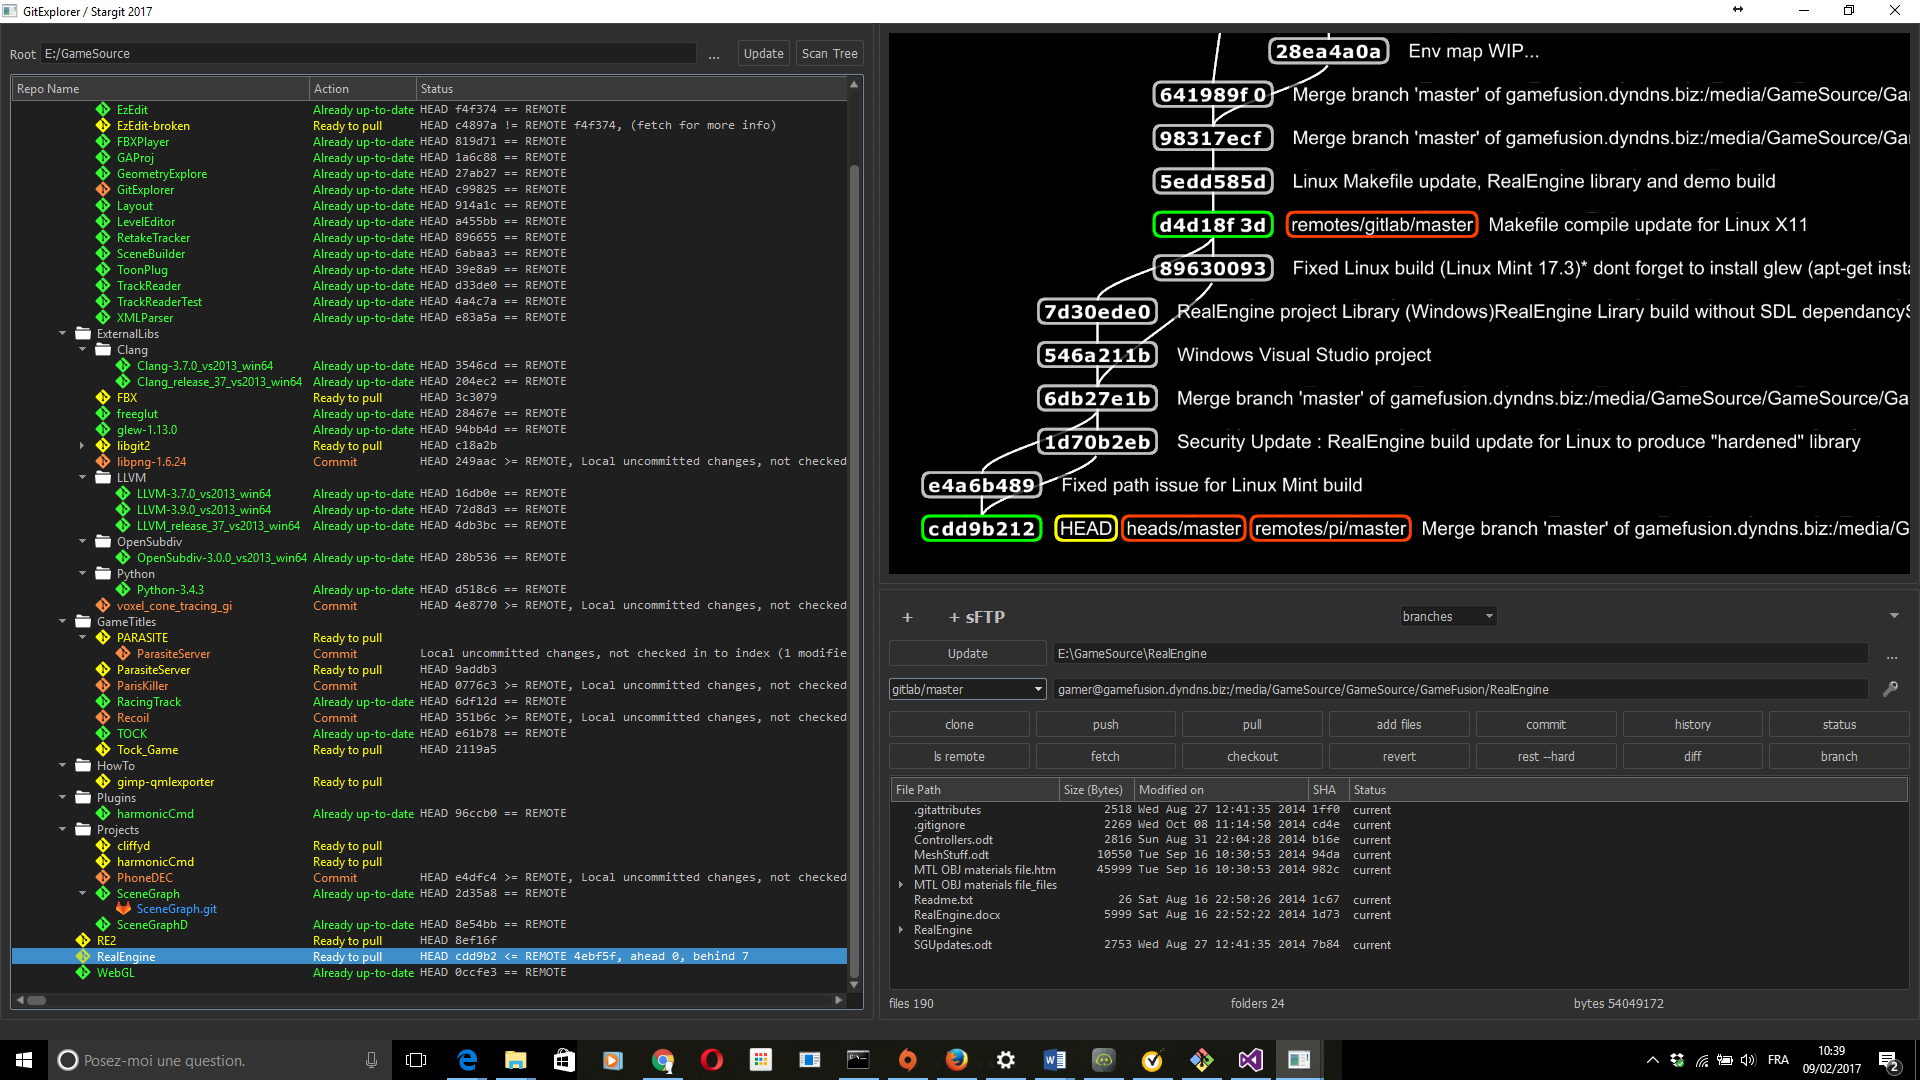1920x1080 pixels.
Task: Open Word from the taskbar
Action: (x=1055, y=1060)
